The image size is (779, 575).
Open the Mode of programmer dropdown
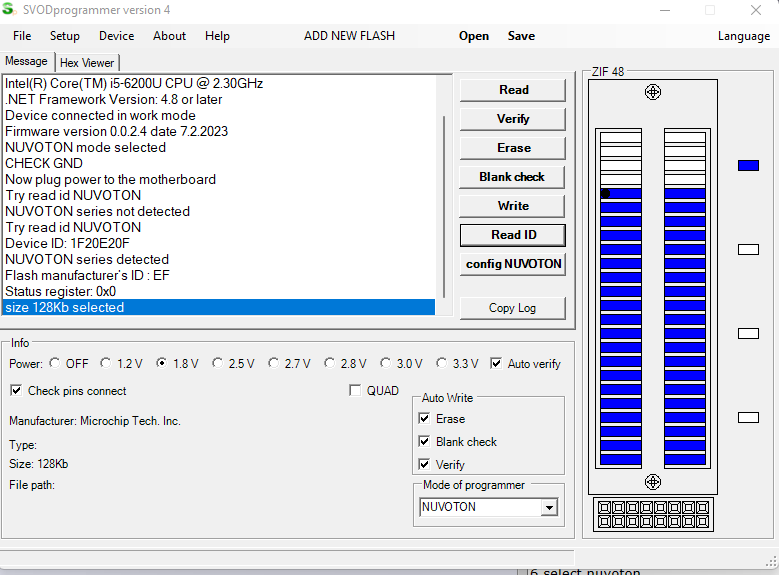548,508
